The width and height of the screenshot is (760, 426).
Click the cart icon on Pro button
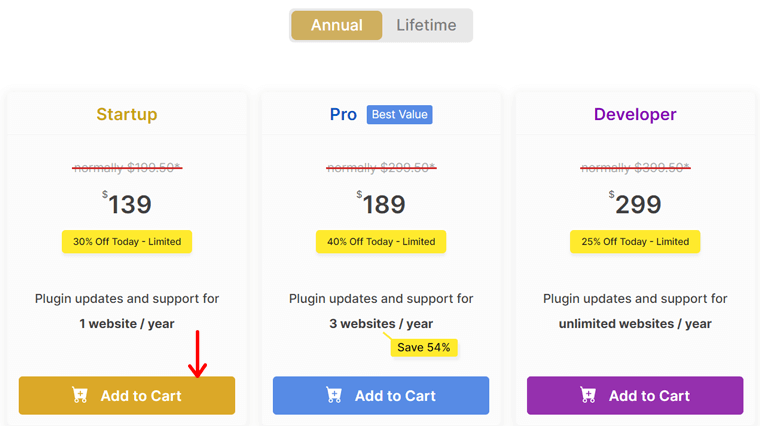click(334, 395)
